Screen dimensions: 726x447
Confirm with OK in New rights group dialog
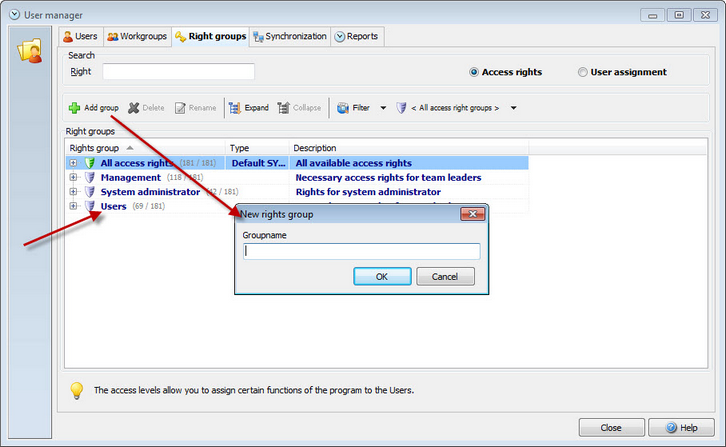pos(382,277)
